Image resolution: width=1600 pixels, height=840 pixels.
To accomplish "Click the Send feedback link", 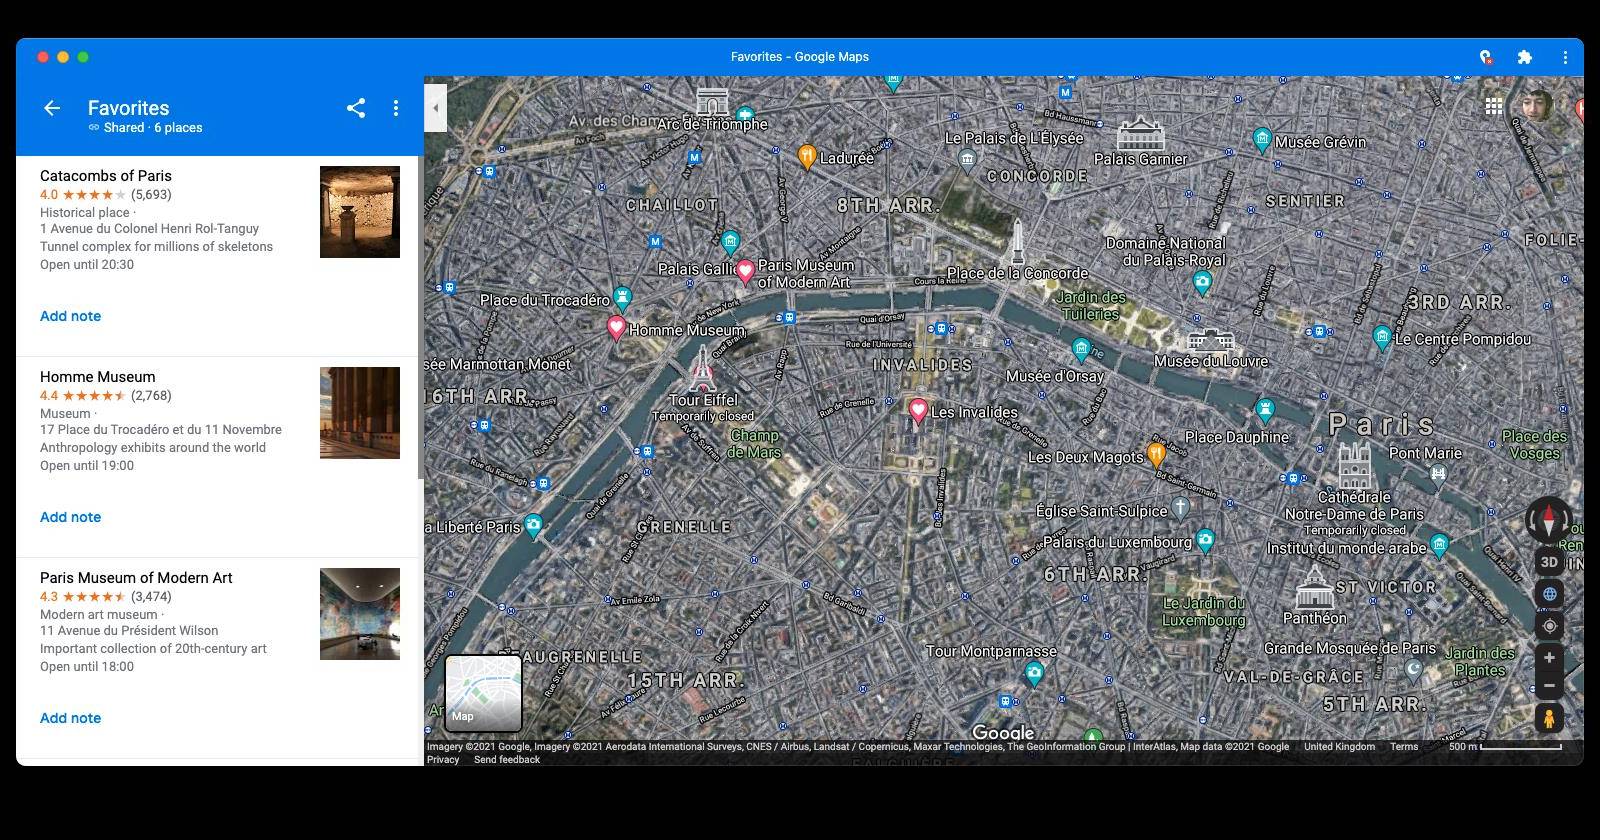I will [x=507, y=760].
